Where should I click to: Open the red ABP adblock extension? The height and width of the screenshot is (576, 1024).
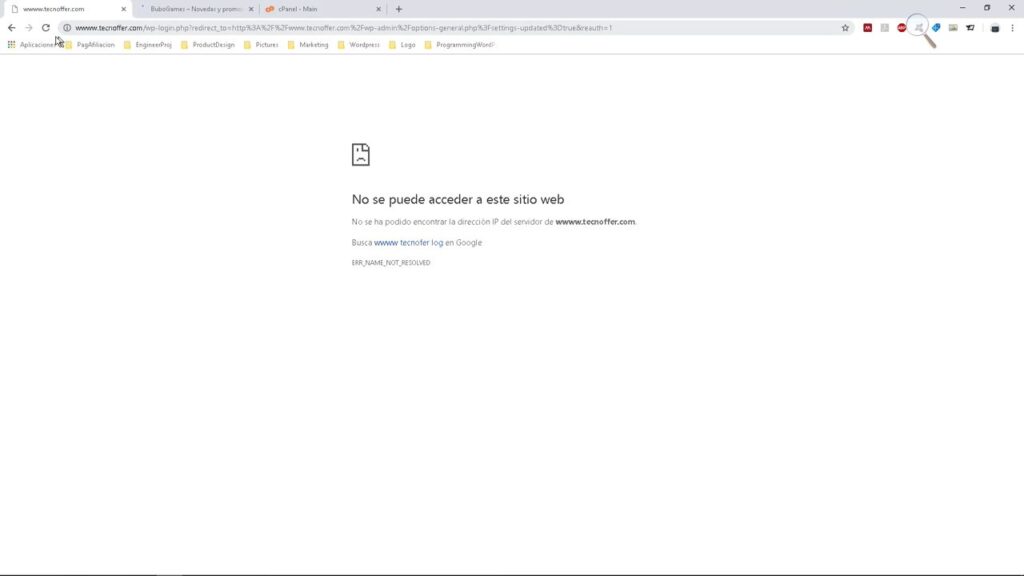click(x=901, y=28)
